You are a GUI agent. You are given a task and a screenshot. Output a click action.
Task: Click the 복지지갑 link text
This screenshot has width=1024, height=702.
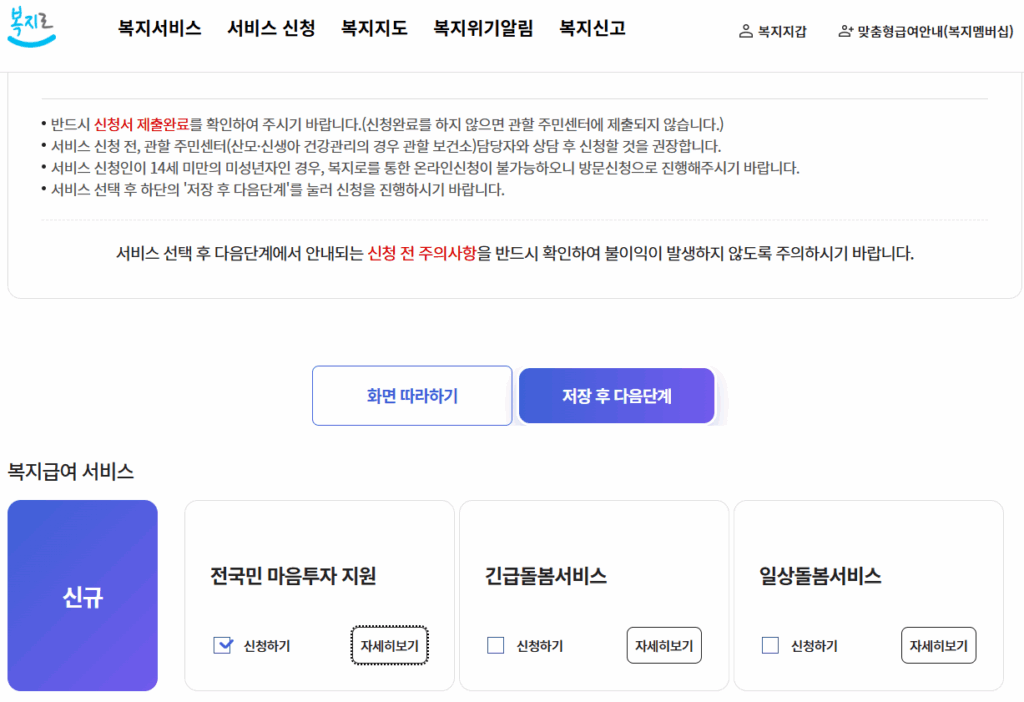point(782,31)
